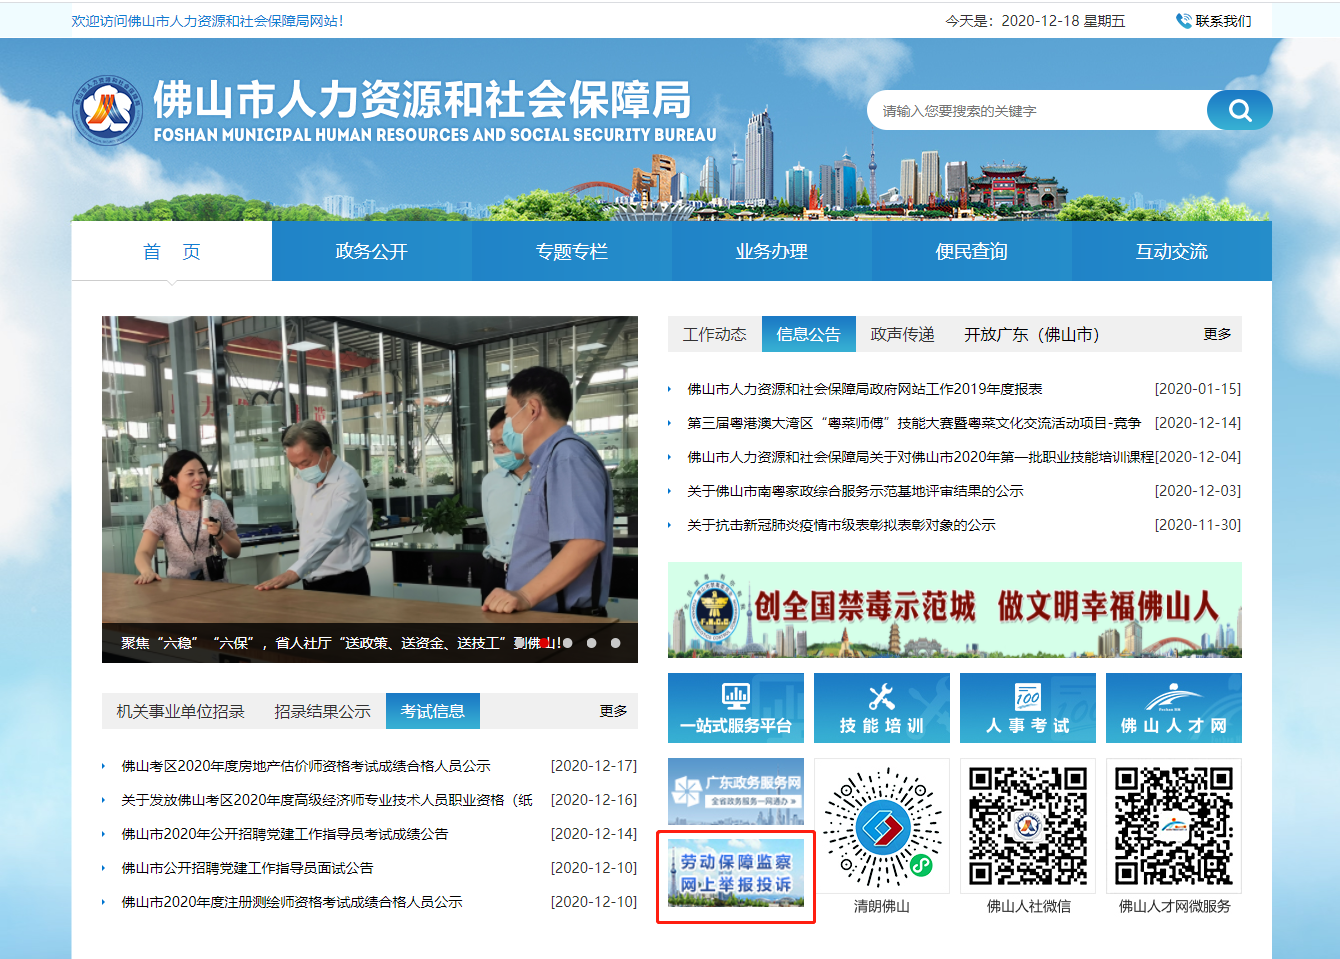Image resolution: width=1340 pixels, height=959 pixels.
Task: Click the bureau emblem logo
Action: [x=107, y=110]
